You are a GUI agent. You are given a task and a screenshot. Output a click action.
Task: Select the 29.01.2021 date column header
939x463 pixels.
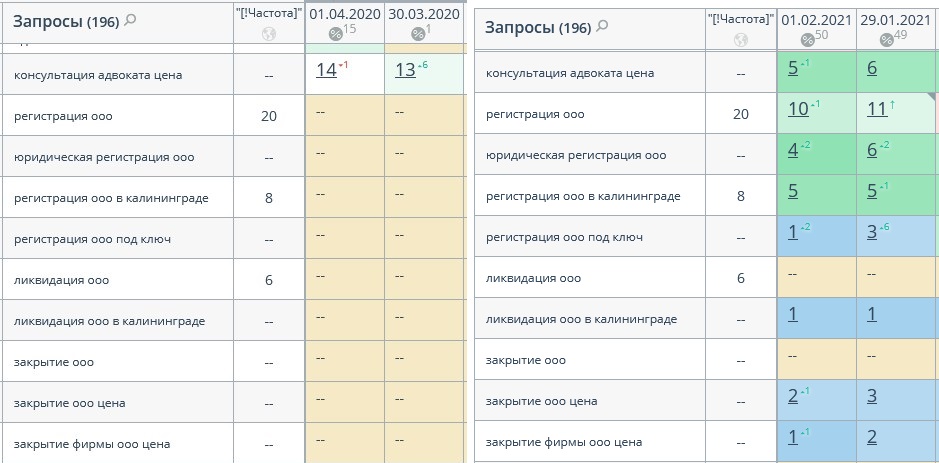tap(896, 20)
